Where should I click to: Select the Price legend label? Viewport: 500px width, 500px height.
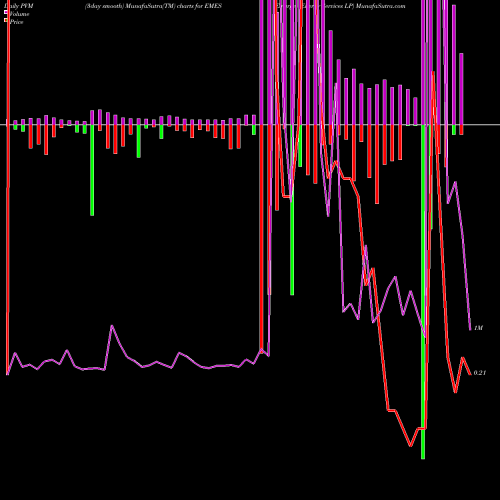tap(16, 22)
